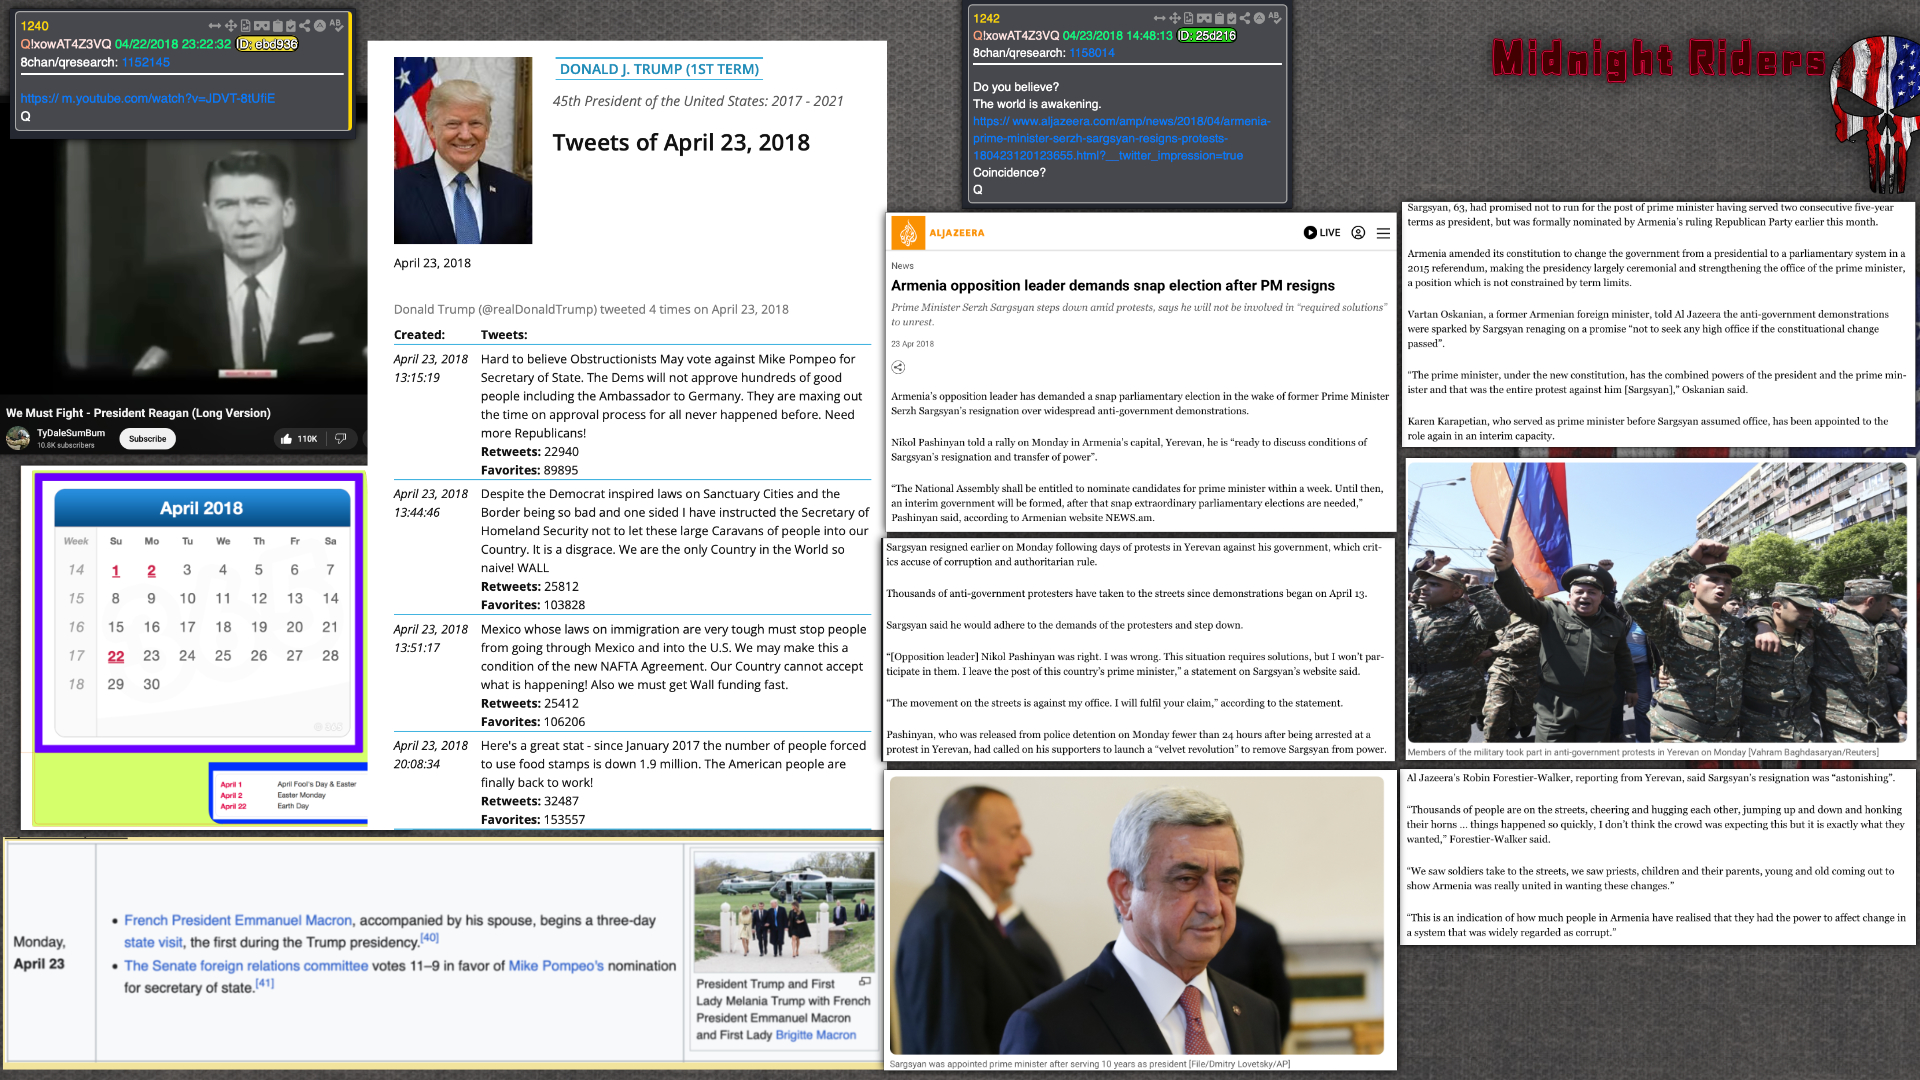
Task: Click 8chan post number 1158014
Action: [1091, 53]
